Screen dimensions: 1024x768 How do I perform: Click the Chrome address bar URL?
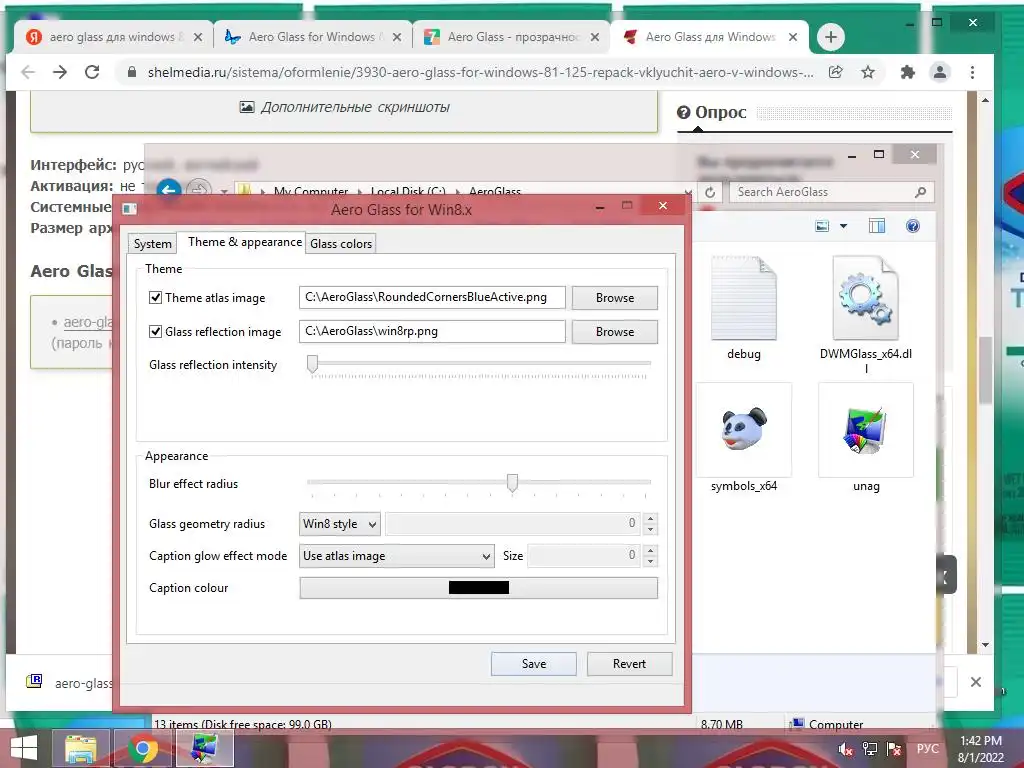pos(480,72)
